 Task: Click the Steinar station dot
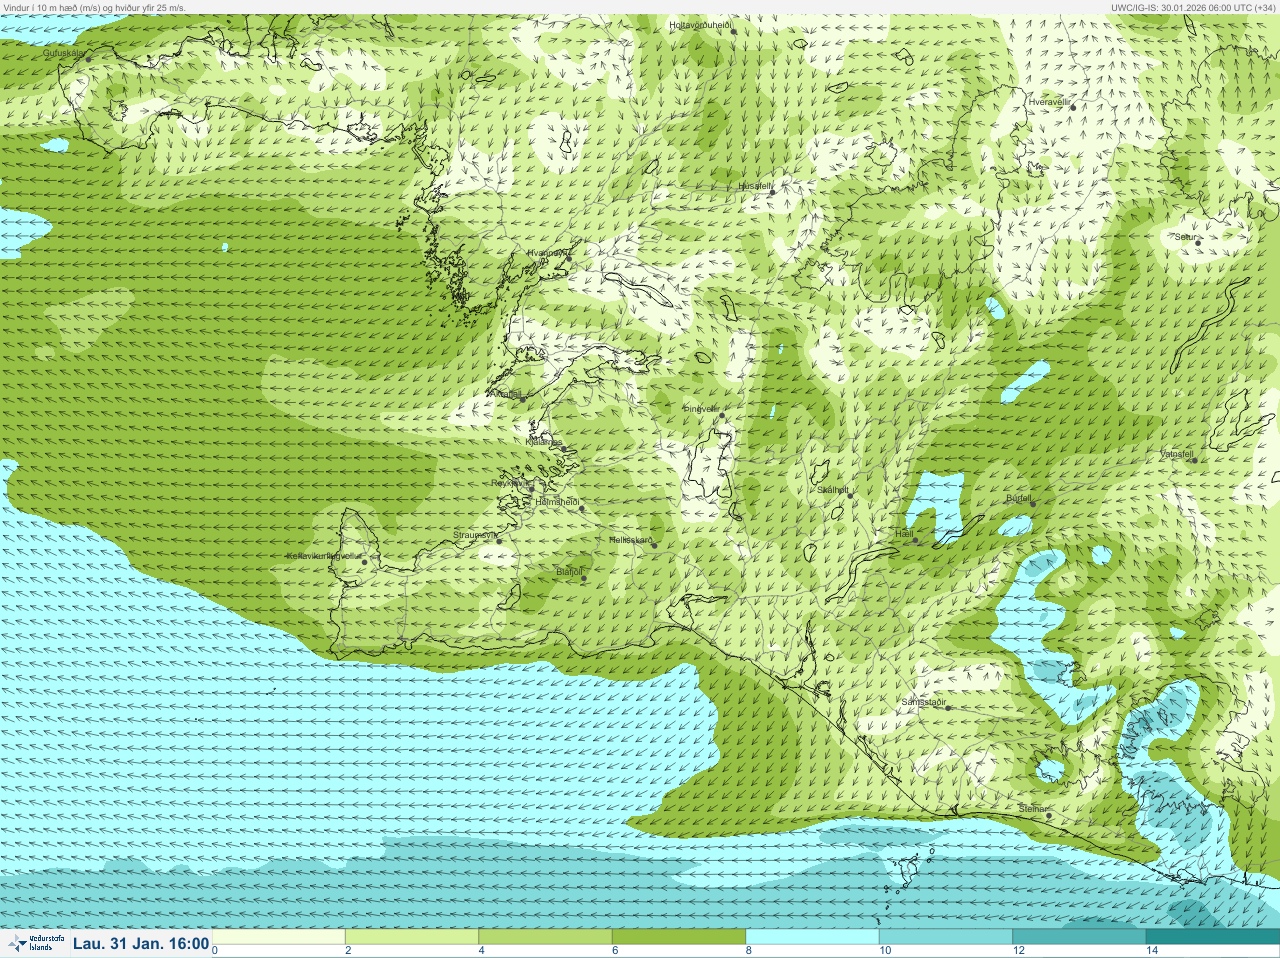(x=1048, y=815)
